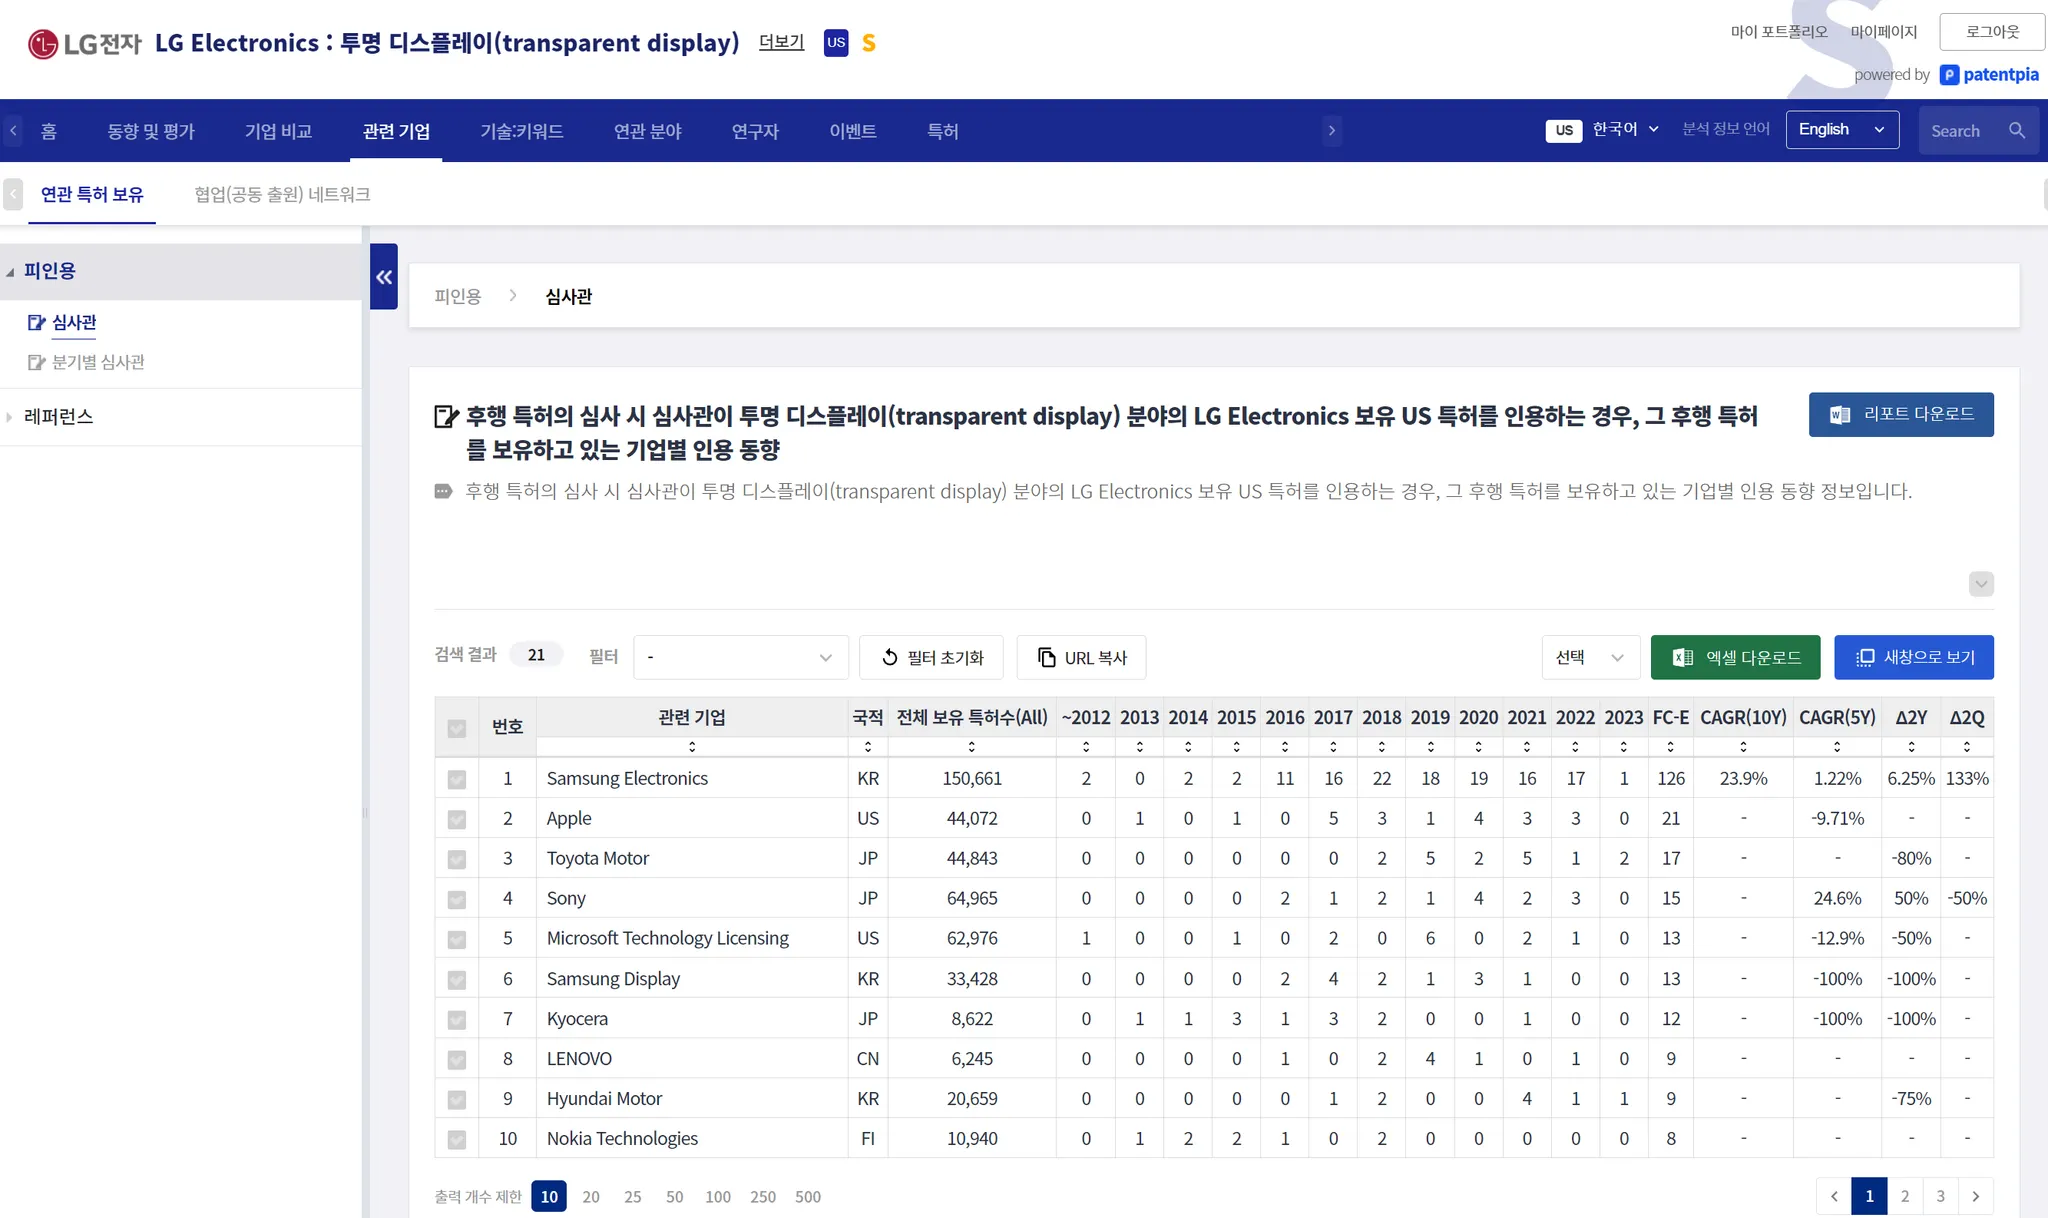Open the 필터 dropdown
The image size is (2048, 1218).
(x=740, y=657)
